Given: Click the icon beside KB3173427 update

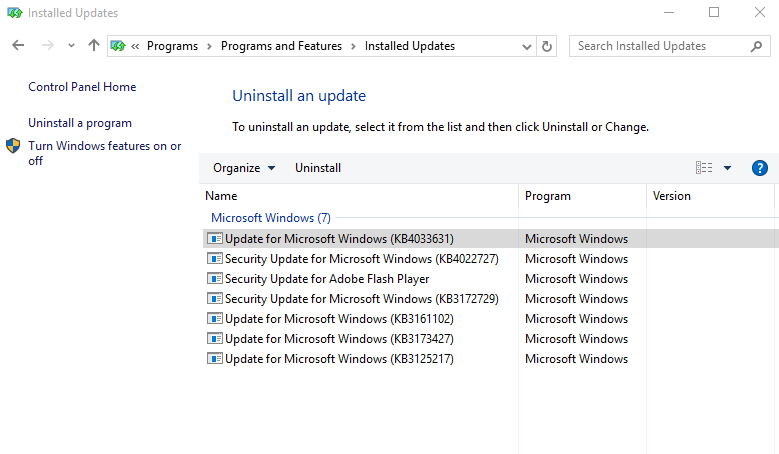Looking at the screenshot, I should coord(215,339).
